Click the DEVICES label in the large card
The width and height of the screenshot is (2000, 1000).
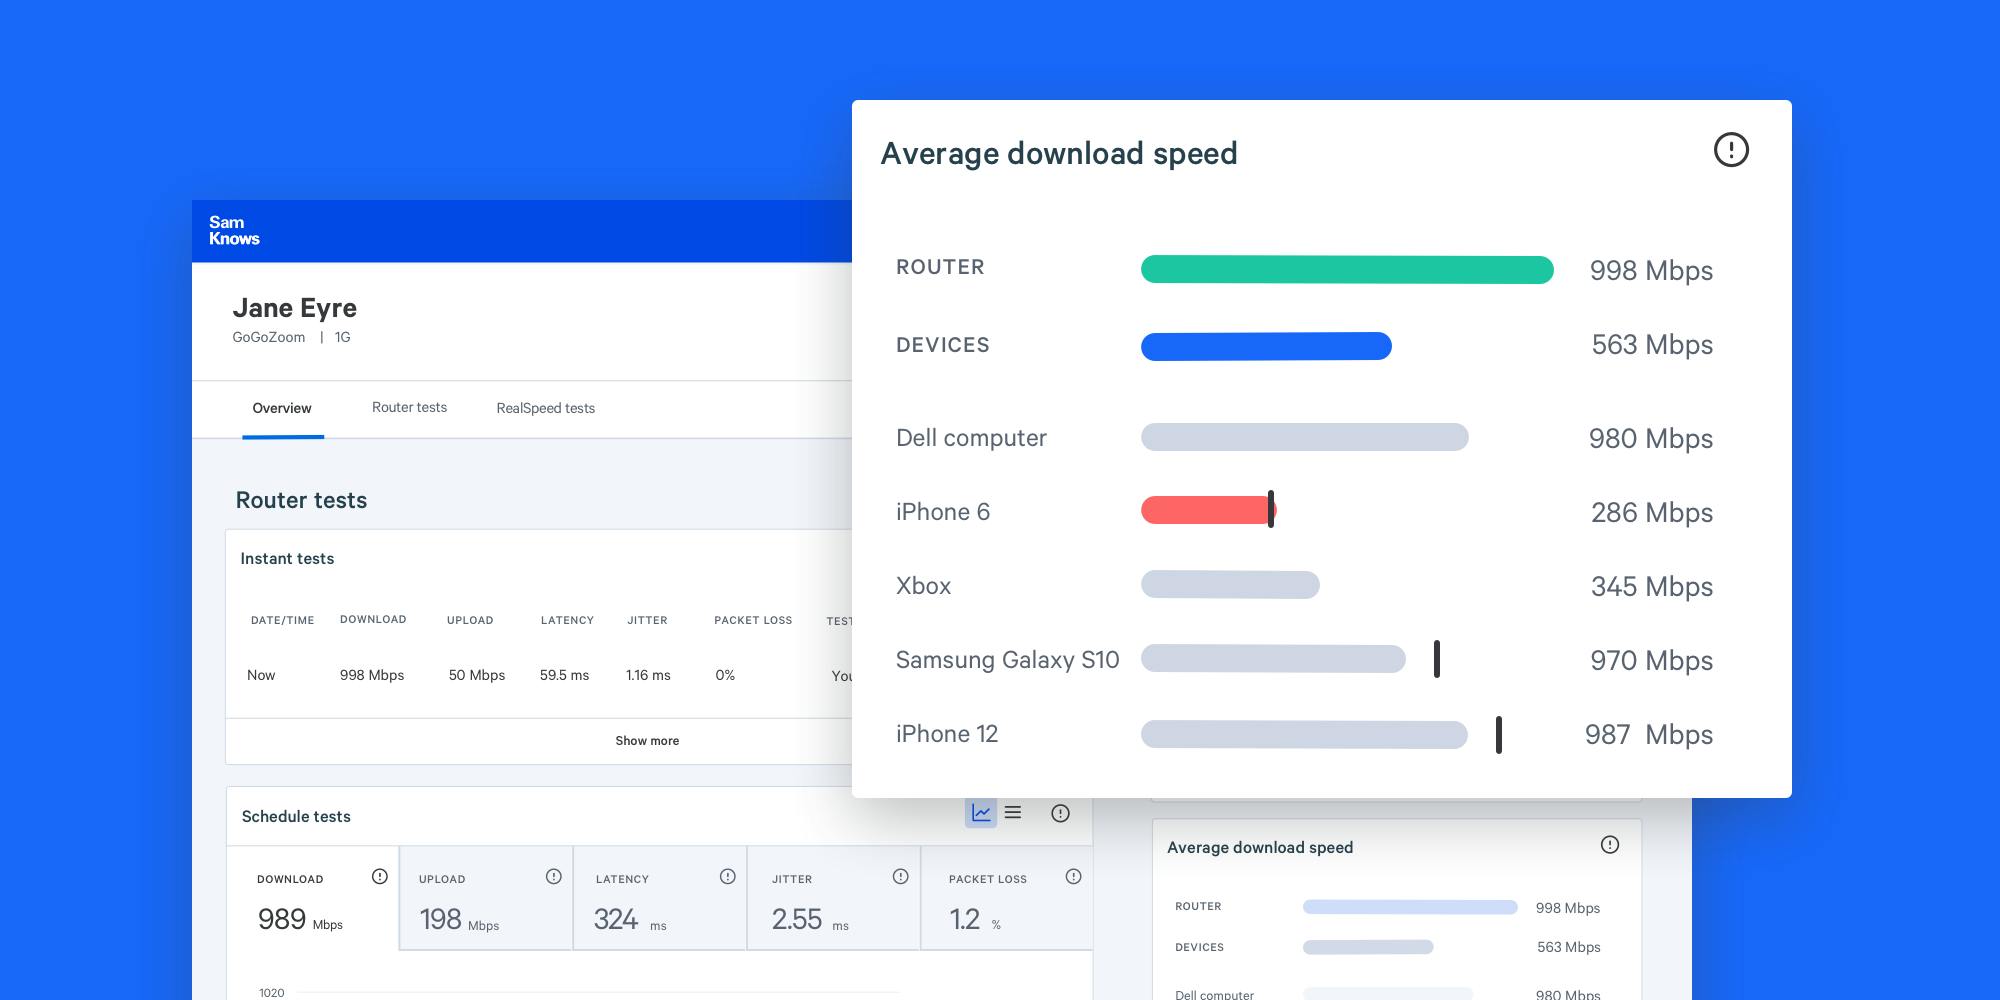943,345
